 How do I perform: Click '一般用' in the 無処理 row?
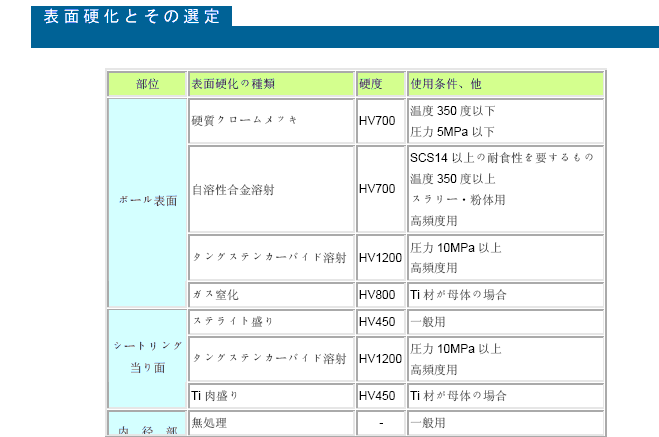coord(427,423)
